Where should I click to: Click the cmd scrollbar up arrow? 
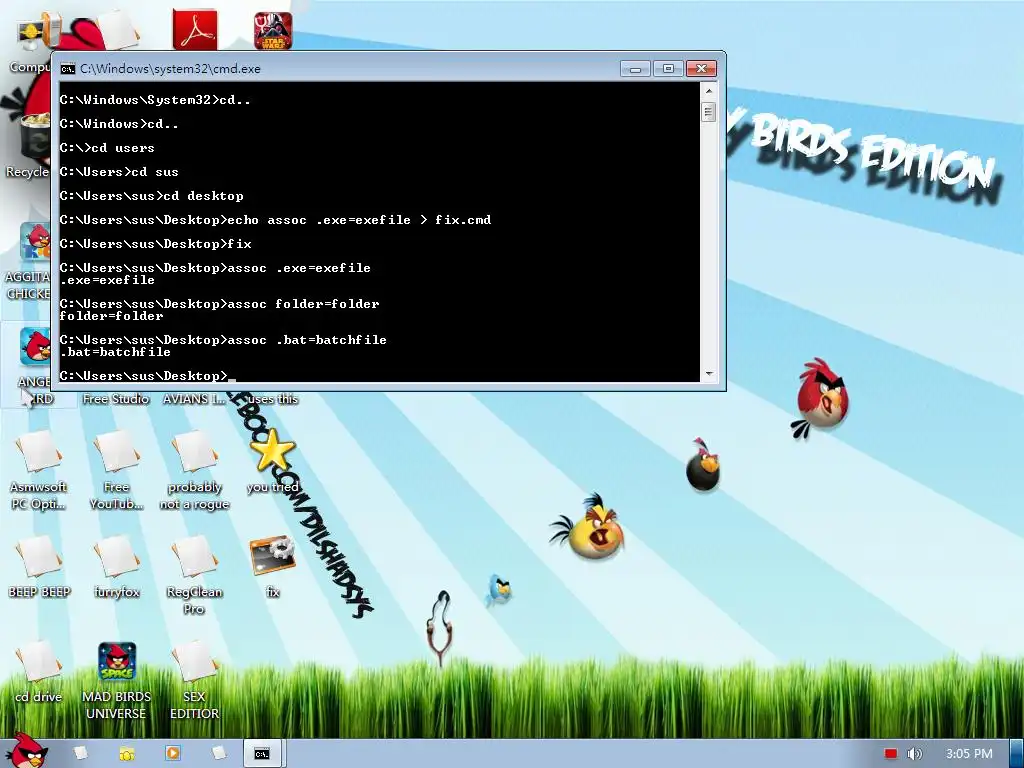709,90
